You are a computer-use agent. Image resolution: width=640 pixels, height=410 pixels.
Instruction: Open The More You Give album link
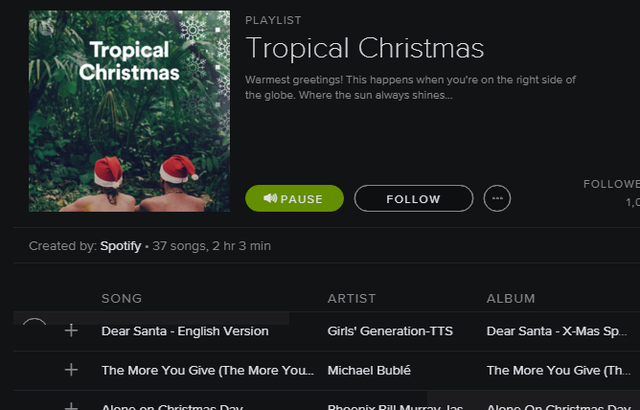tap(558, 370)
